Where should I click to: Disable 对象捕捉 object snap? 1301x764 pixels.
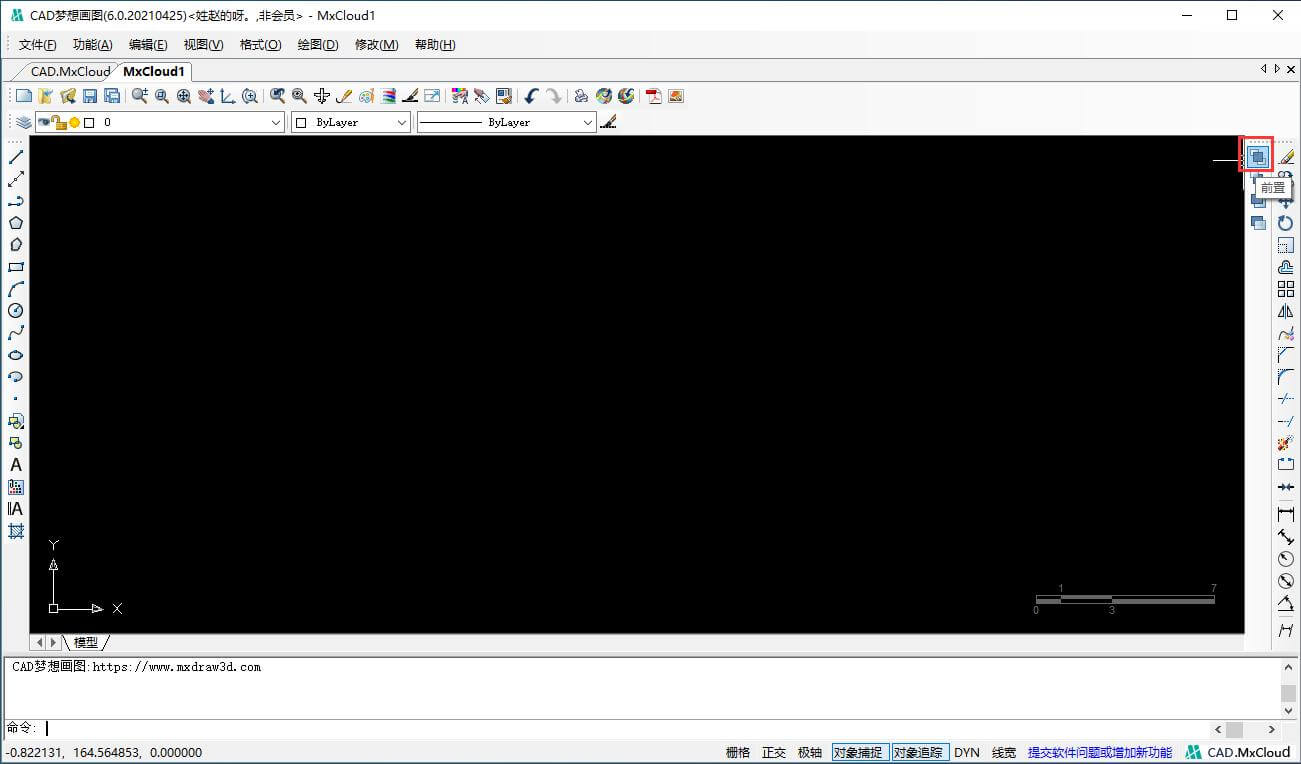[x=859, y=752]
